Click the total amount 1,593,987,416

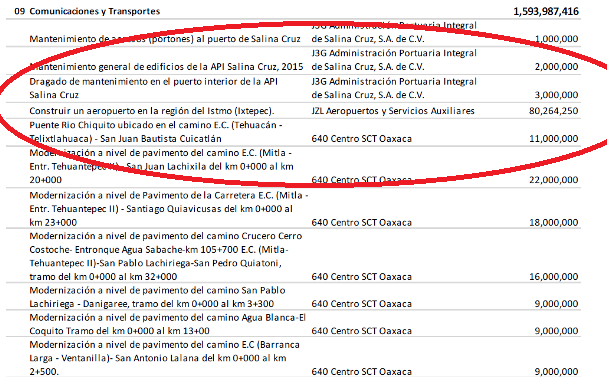(x=546, y=11)
